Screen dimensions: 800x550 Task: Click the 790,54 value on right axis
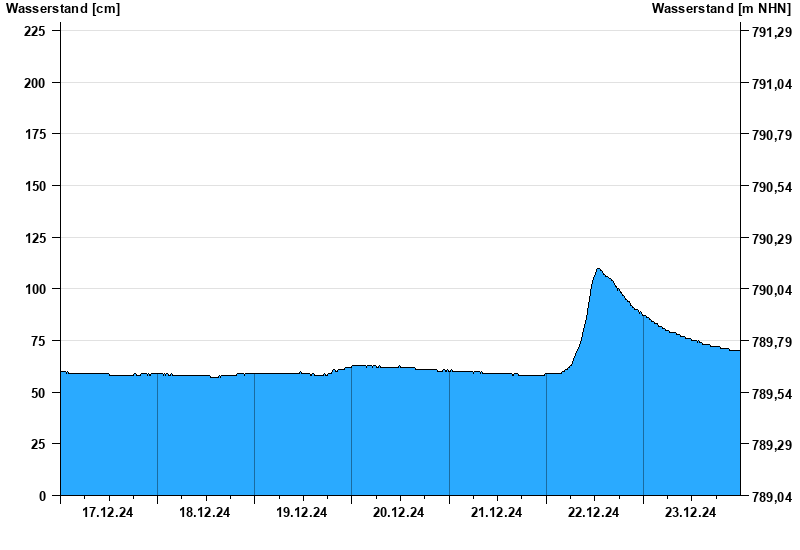(x=772, y=187)
